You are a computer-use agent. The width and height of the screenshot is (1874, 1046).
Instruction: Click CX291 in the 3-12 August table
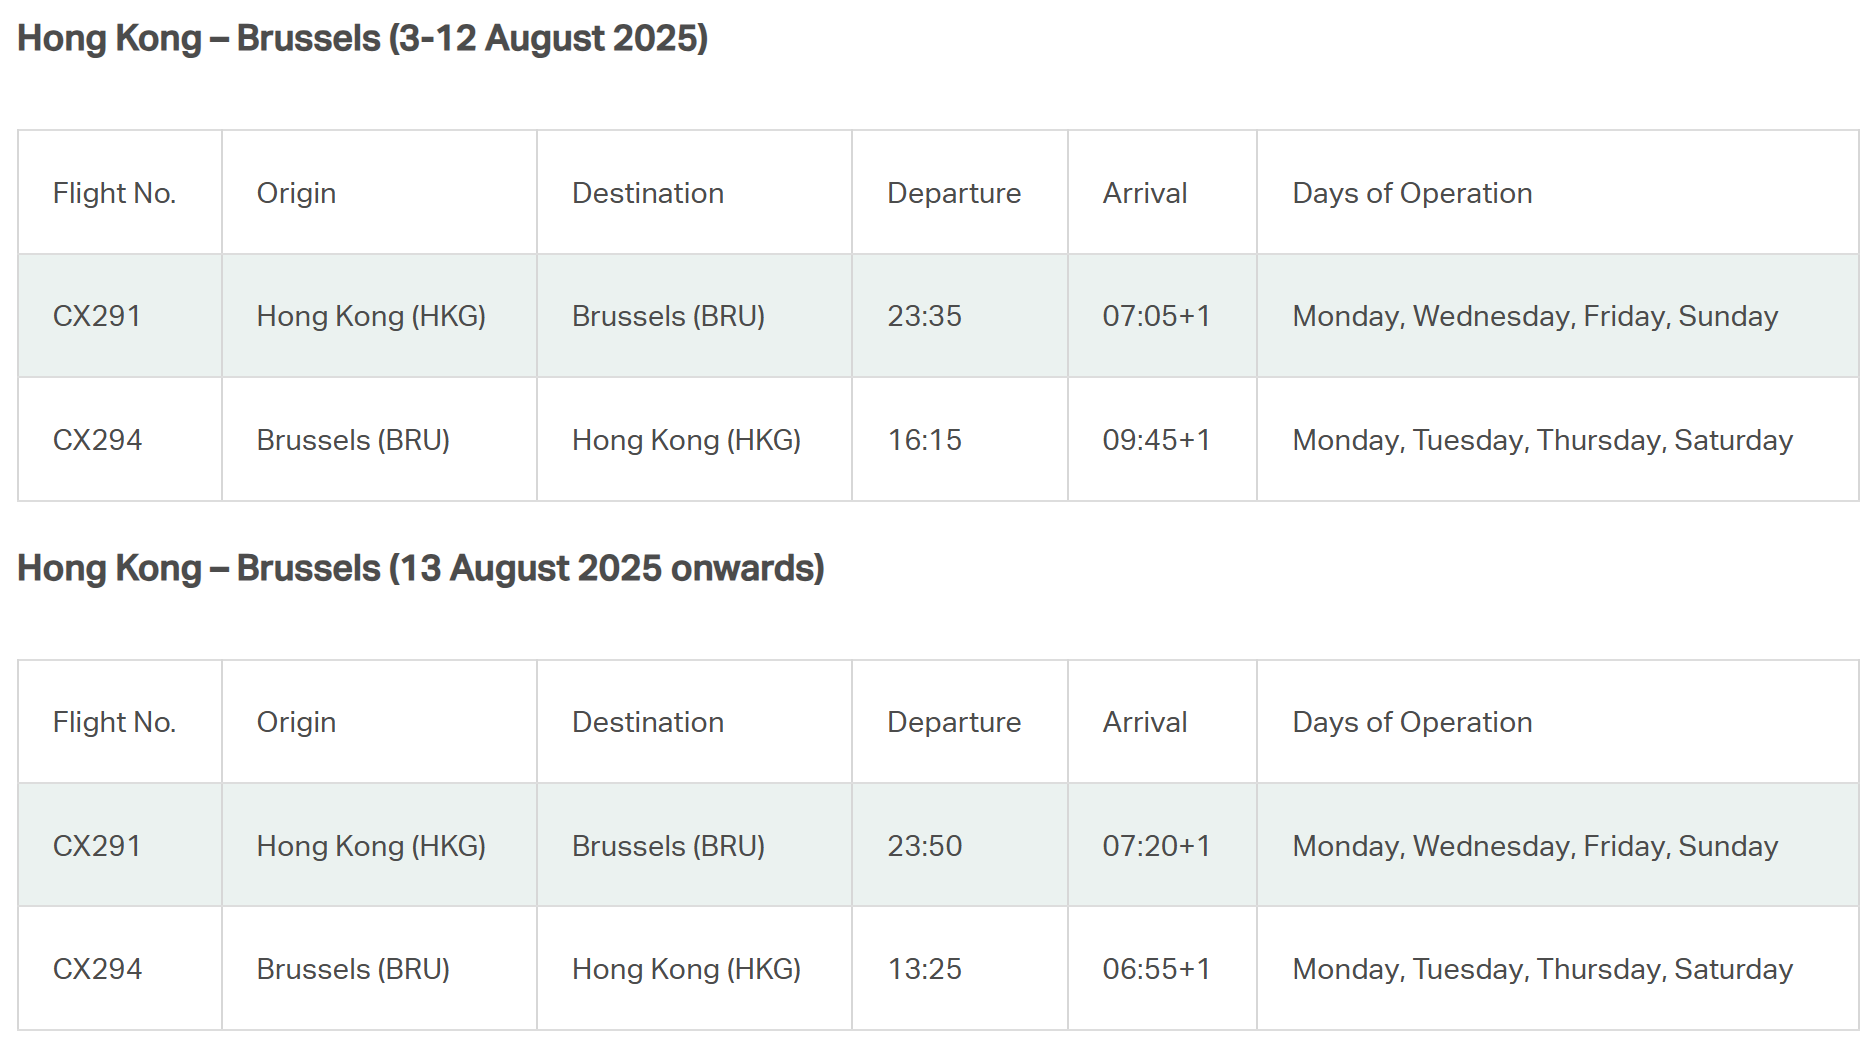[x=97, y=316]
